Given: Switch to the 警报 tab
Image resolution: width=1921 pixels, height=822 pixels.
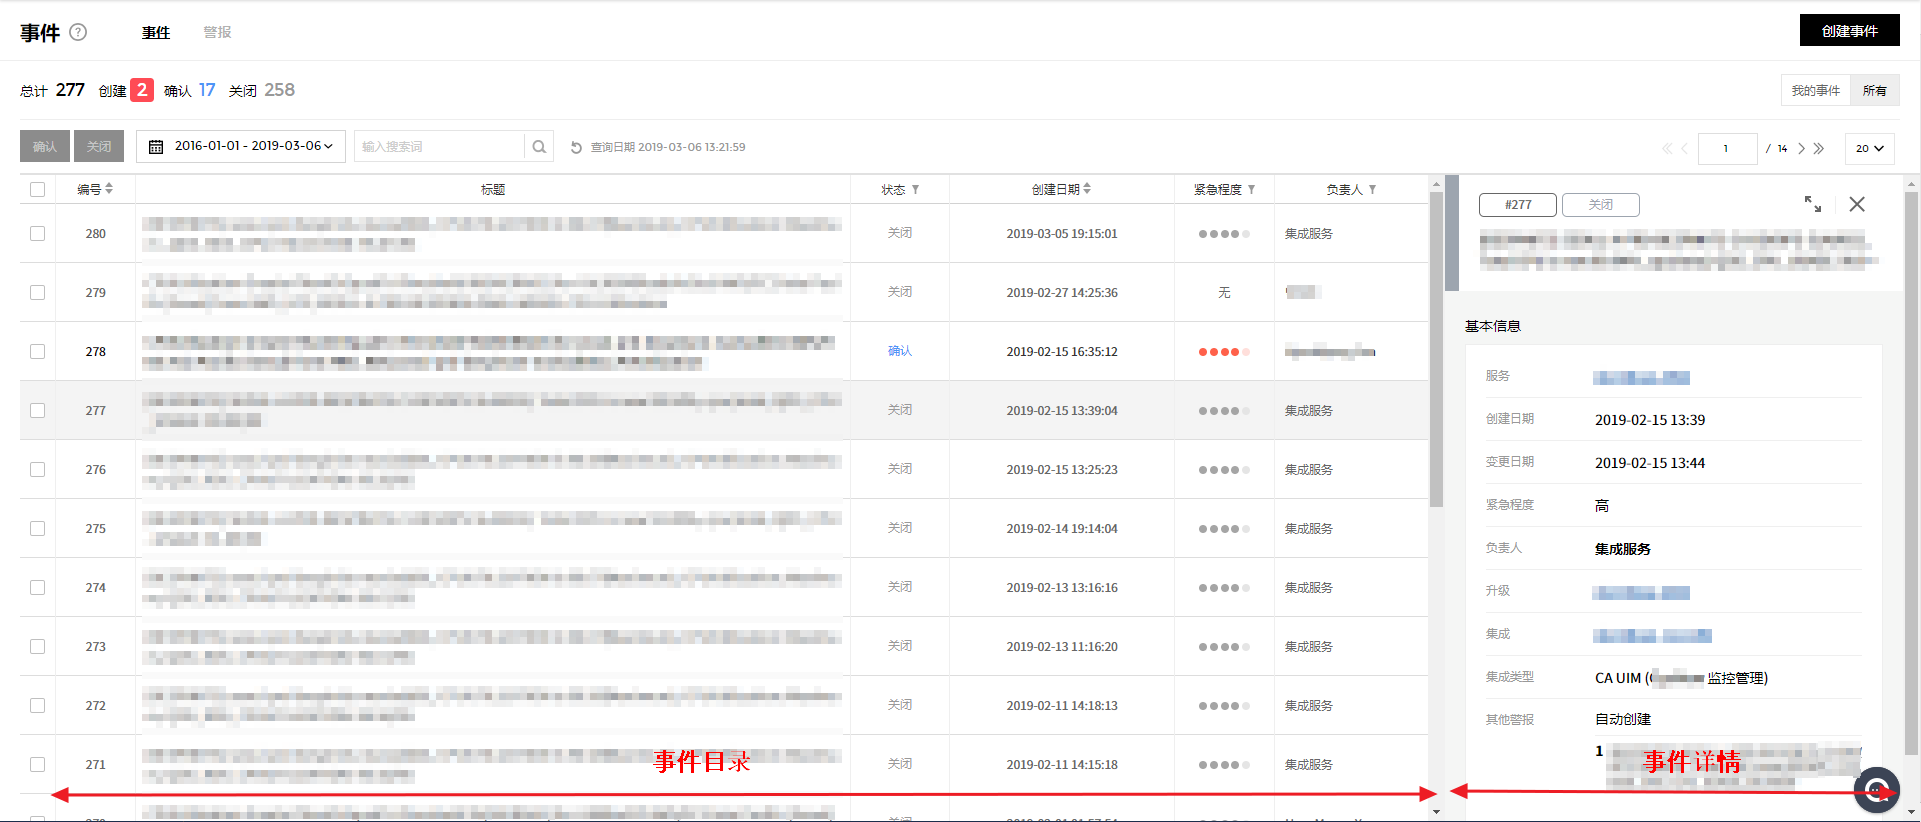Looking at the screenshot, I should click(217, 32).
